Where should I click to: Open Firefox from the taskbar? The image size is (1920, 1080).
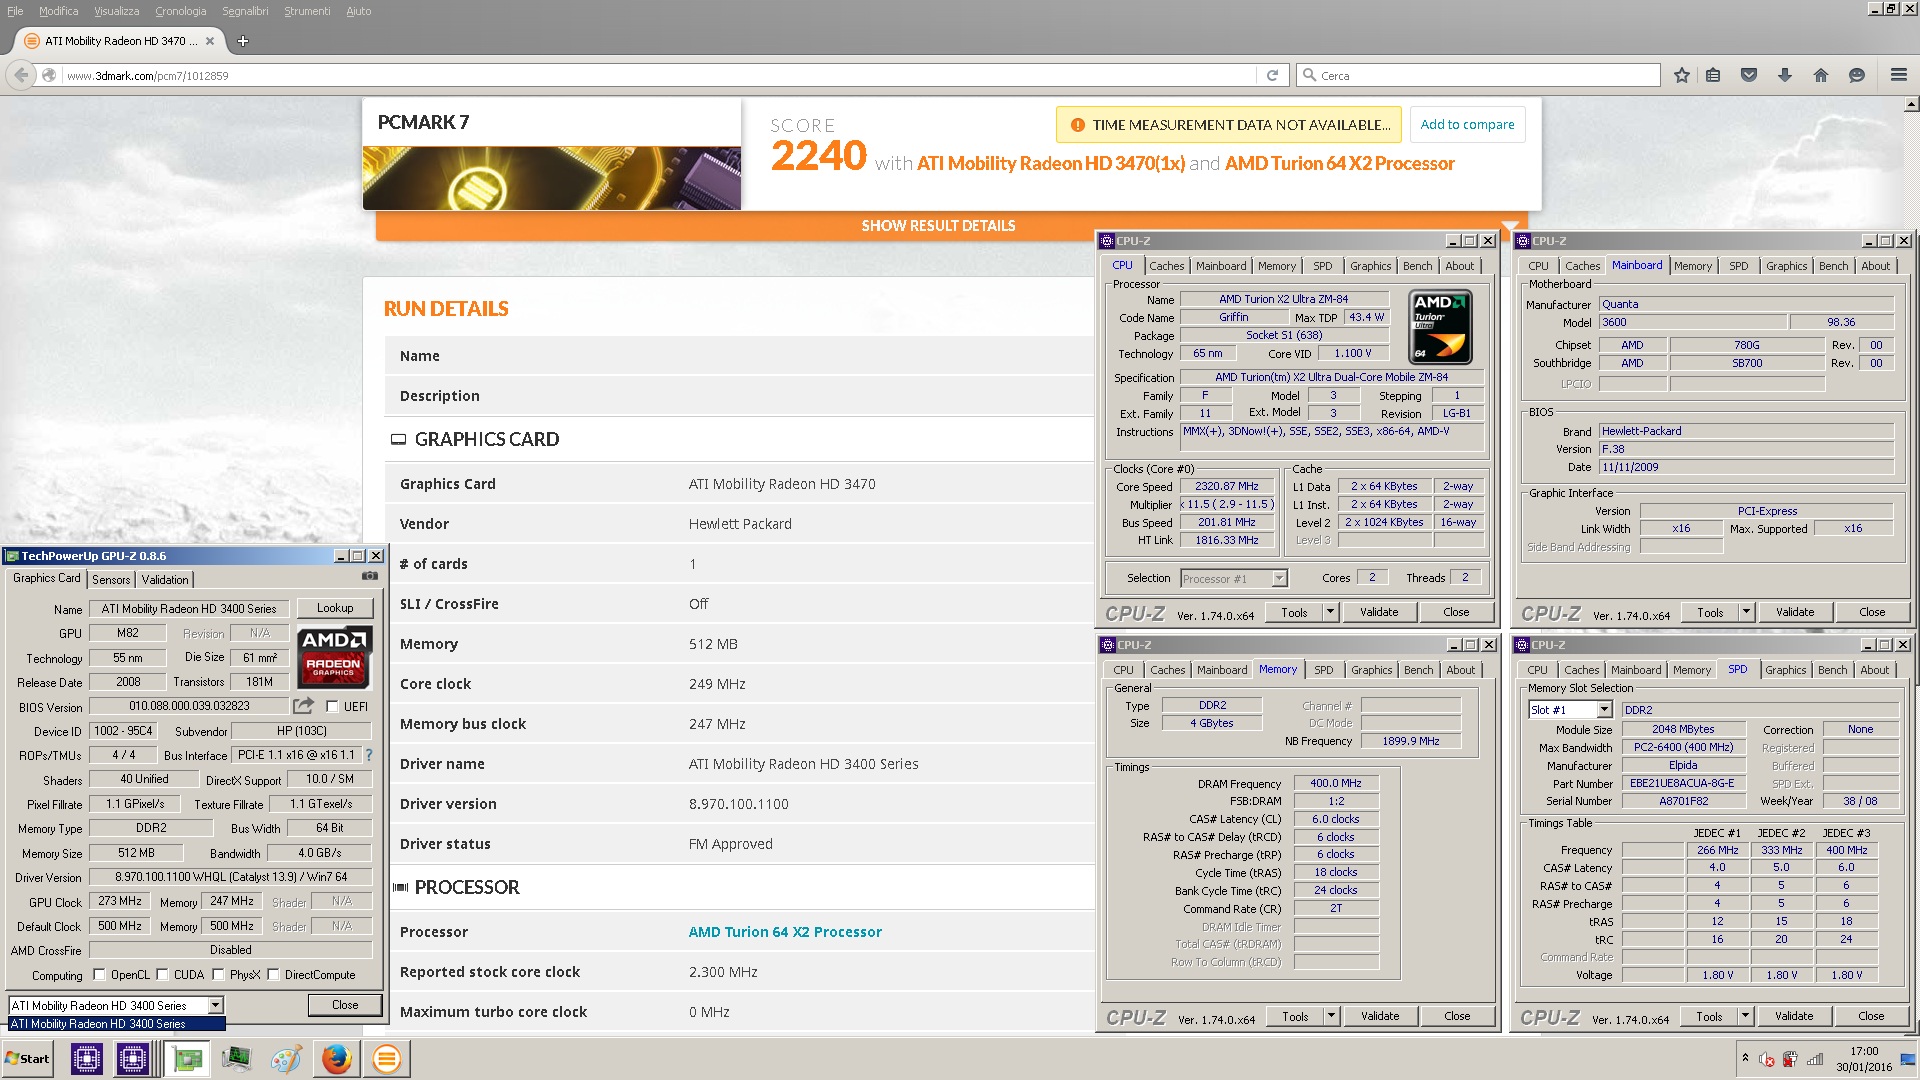(x=337, y=1058)
